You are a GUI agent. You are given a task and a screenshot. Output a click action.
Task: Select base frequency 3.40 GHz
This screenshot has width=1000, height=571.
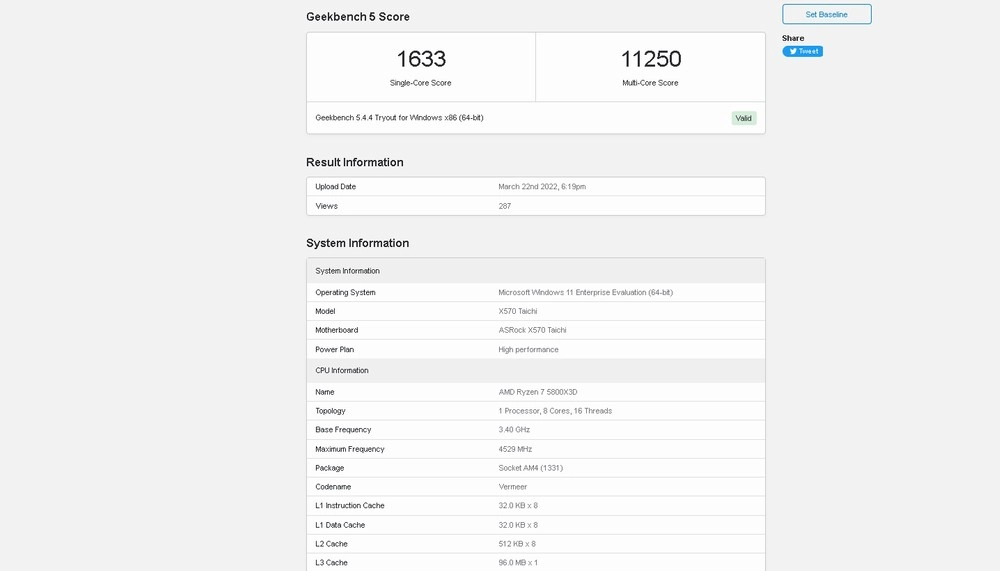[x=514, y=429]
